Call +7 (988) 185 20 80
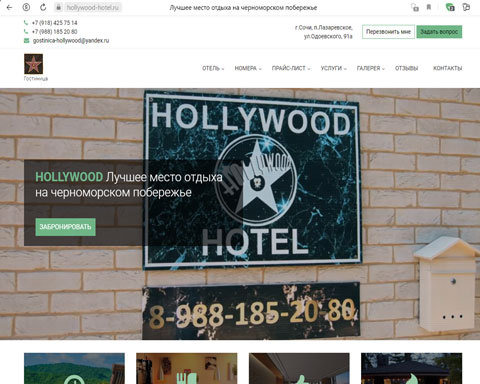 [54, 32]
